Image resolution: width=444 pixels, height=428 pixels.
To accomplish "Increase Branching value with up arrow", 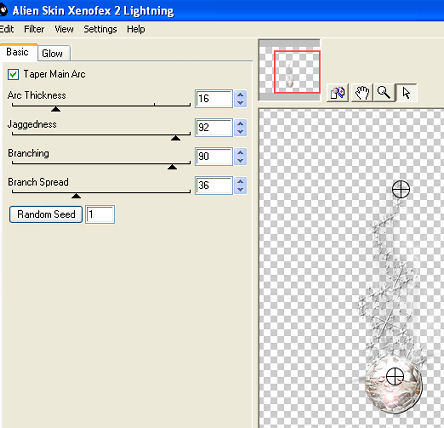I will 240,153.
